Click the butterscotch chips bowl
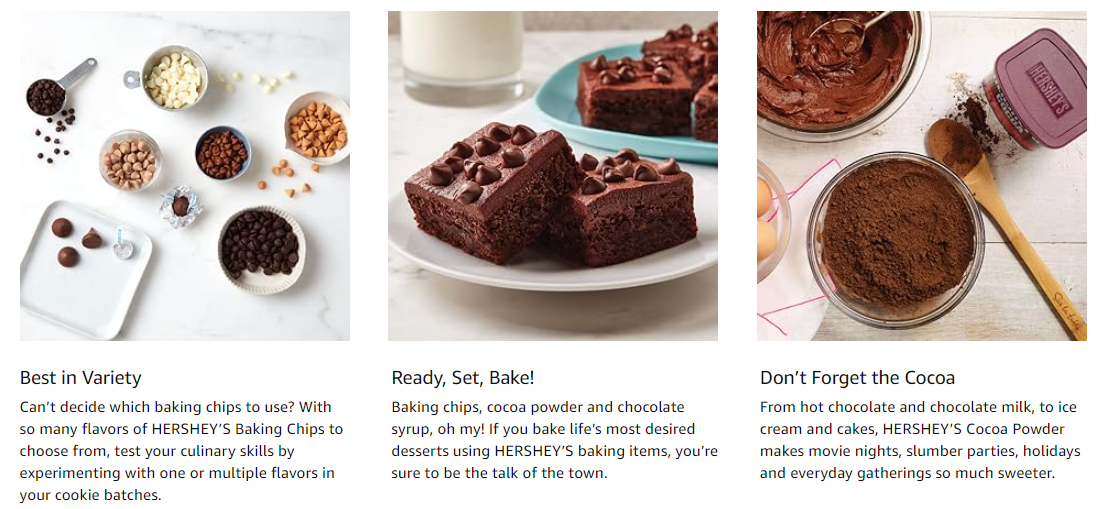1098x509 pixels. pyautogui.click(x=317, y=128)
